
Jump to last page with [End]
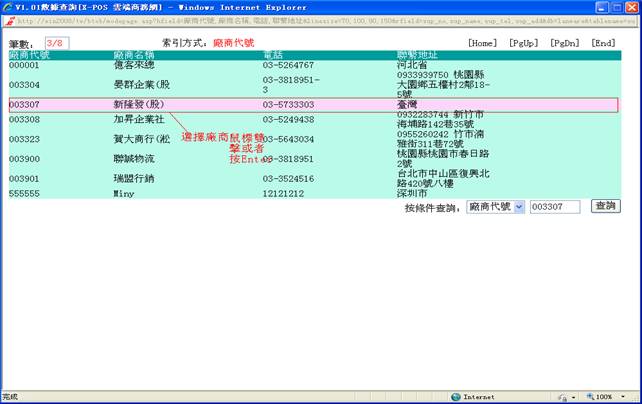(603, 43)
